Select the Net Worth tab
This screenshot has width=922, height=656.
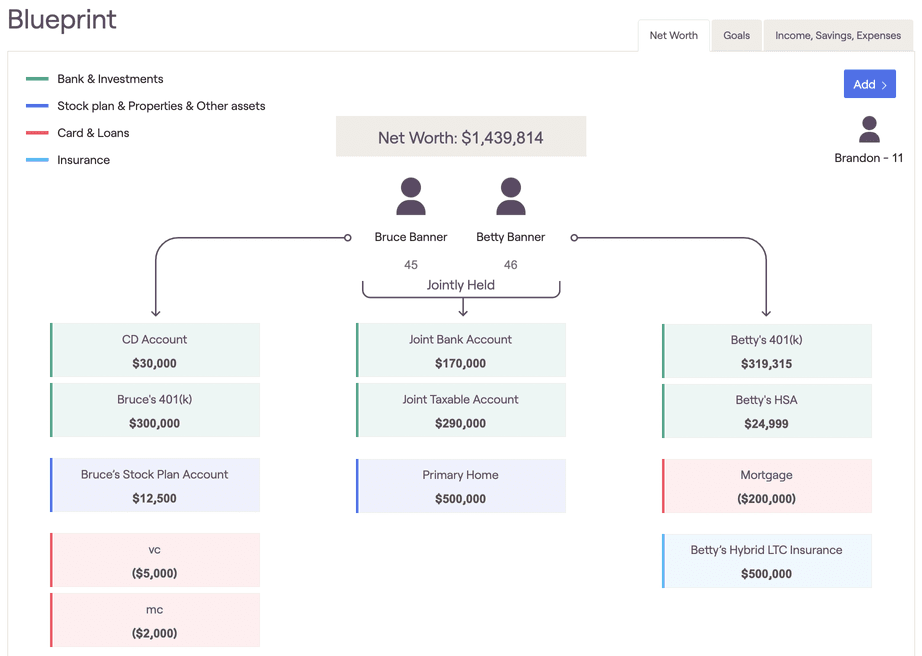point(673,35)
